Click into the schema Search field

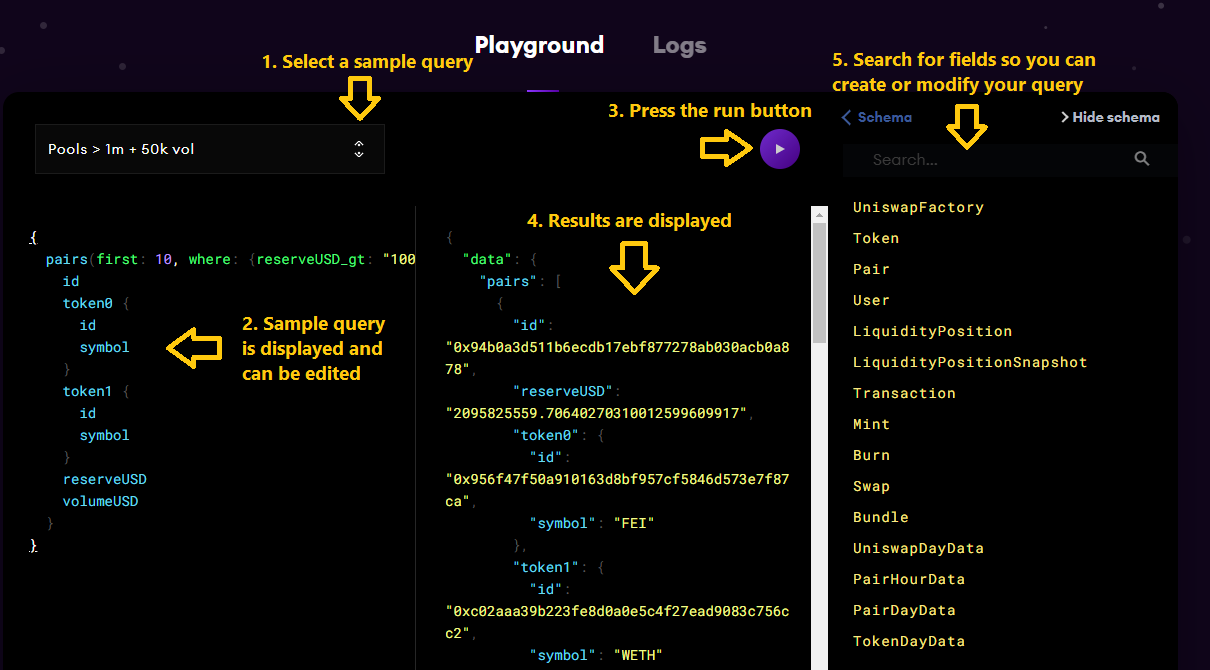[x=990, y=159]
